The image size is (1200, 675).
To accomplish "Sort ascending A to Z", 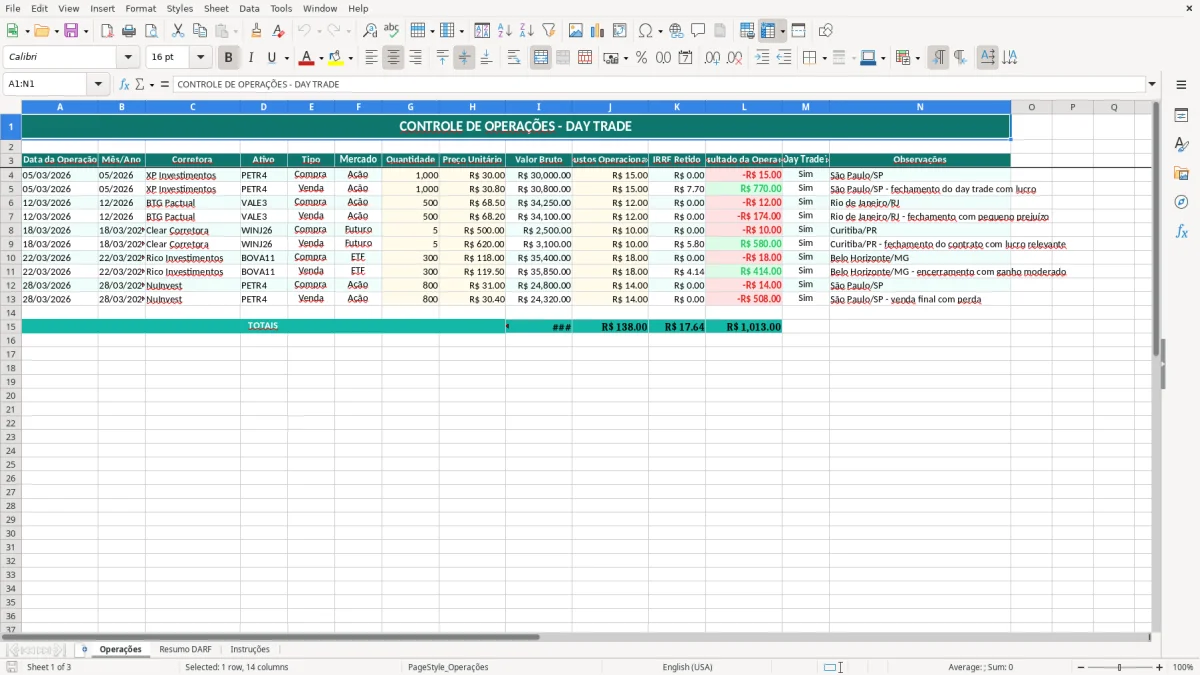I will coord(505,31).
